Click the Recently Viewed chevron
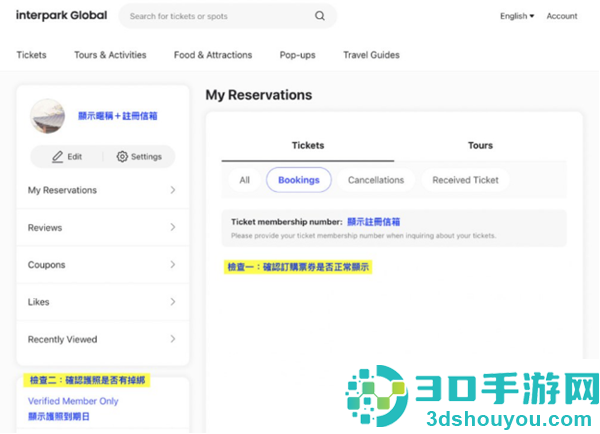600x434 pixels. (x=173, y=339)
